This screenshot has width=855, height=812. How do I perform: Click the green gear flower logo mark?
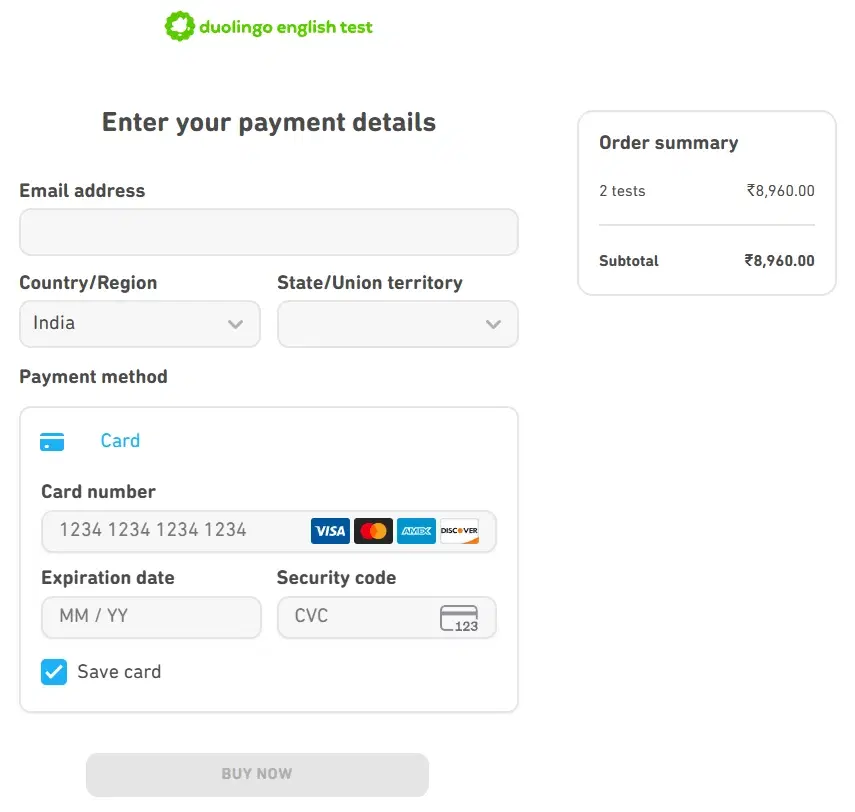179,25
